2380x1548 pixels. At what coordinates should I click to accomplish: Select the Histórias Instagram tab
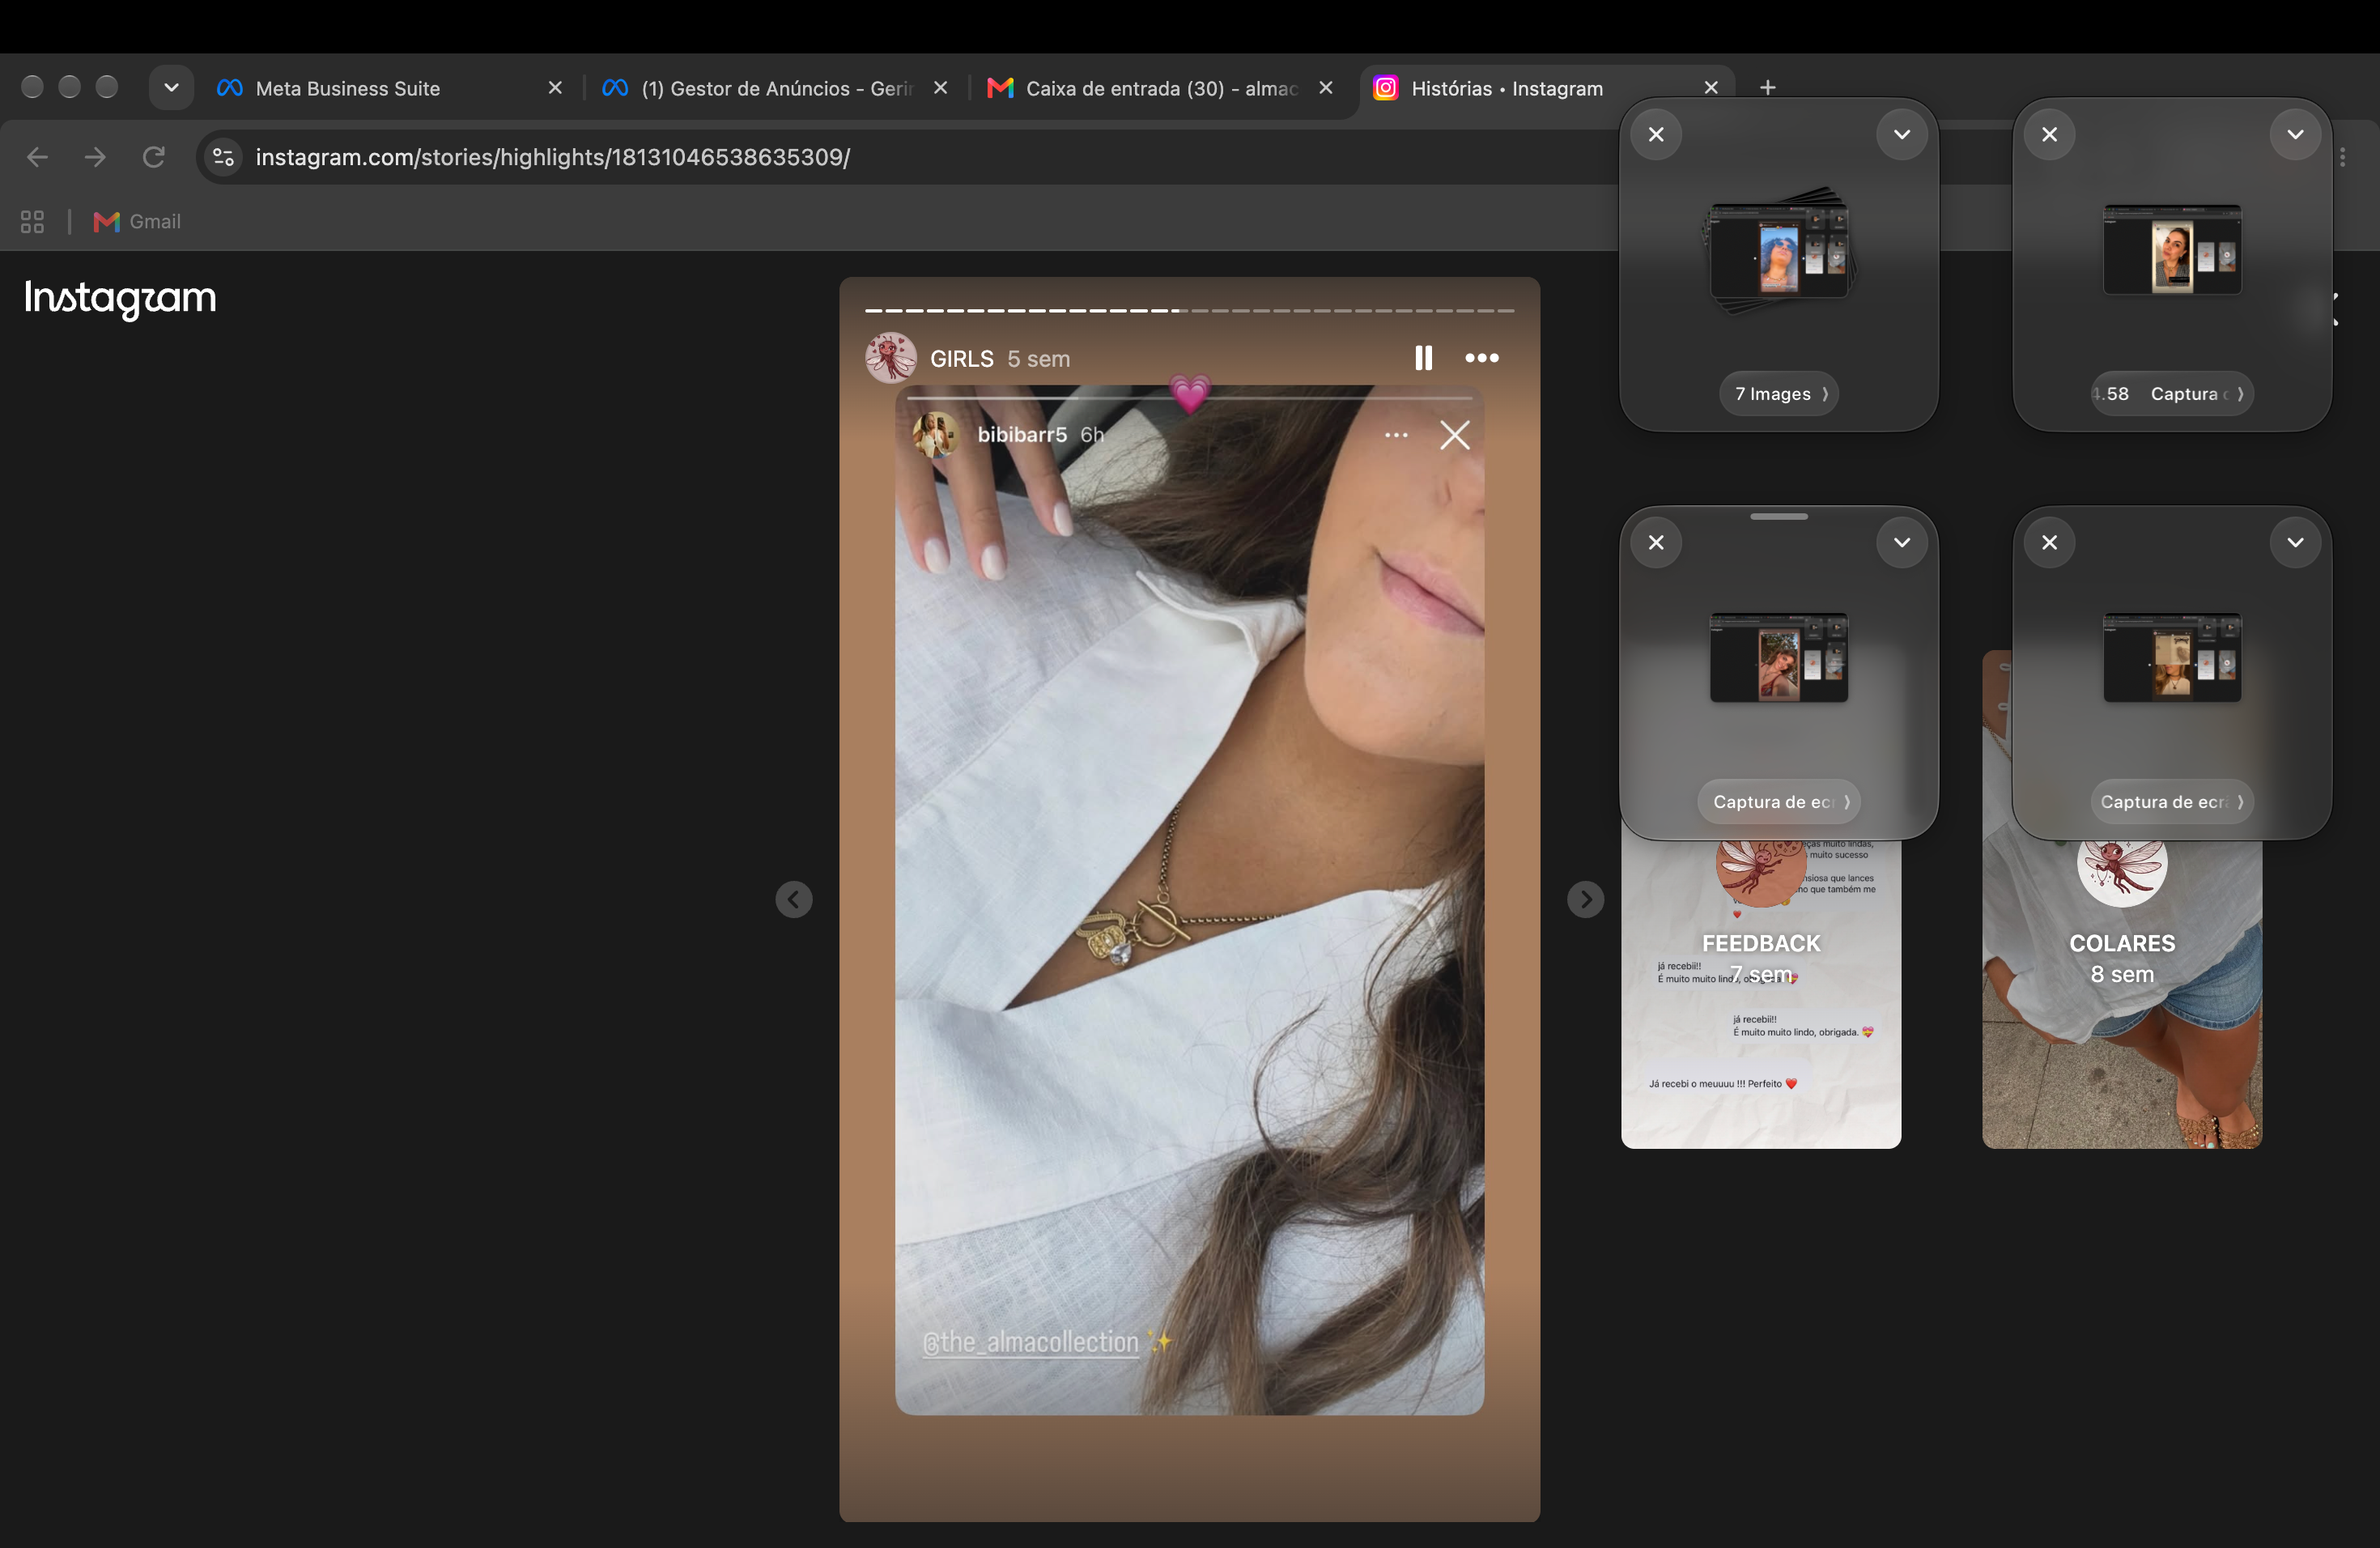tap(1545, 88)
